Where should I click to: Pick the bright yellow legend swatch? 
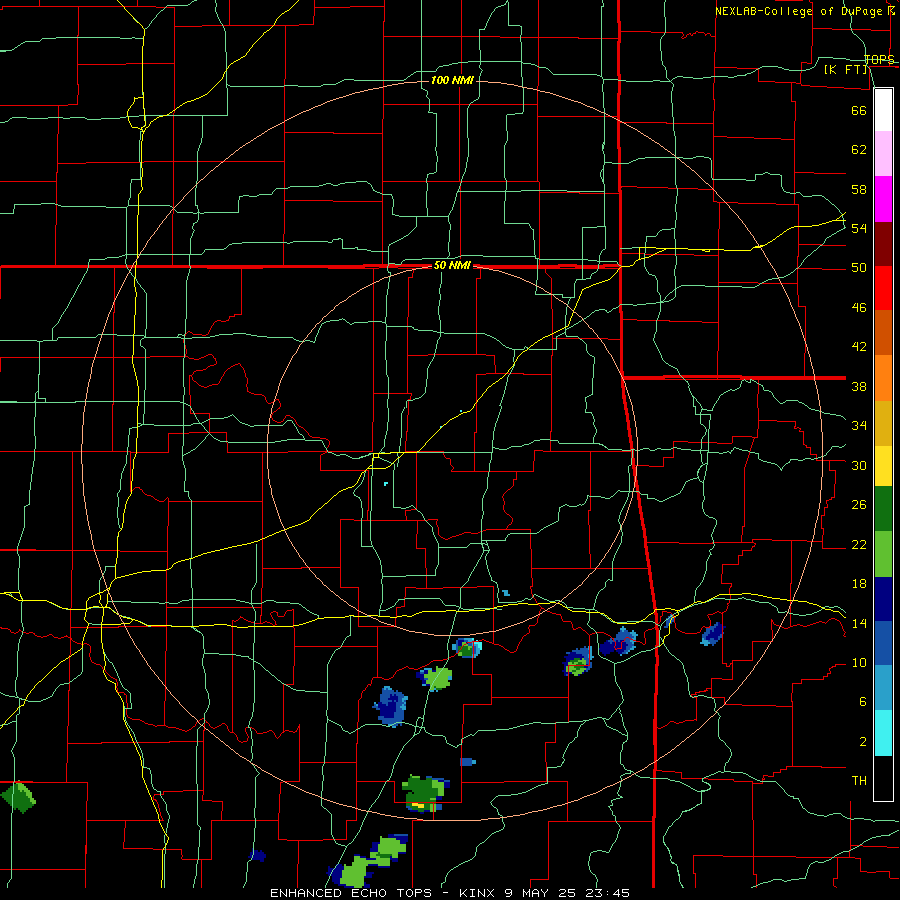[883, 466]
